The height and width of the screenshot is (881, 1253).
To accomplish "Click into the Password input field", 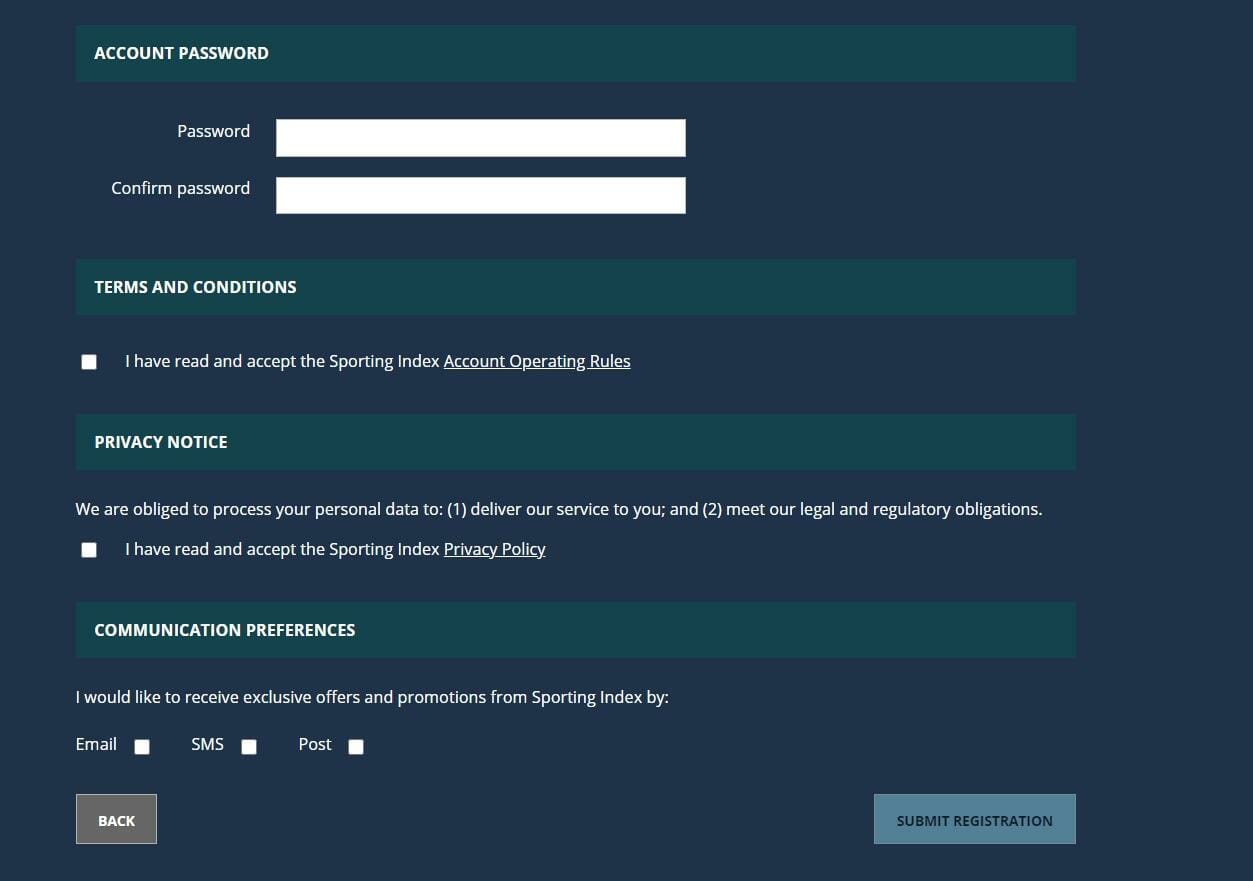I will coord(480,138).
